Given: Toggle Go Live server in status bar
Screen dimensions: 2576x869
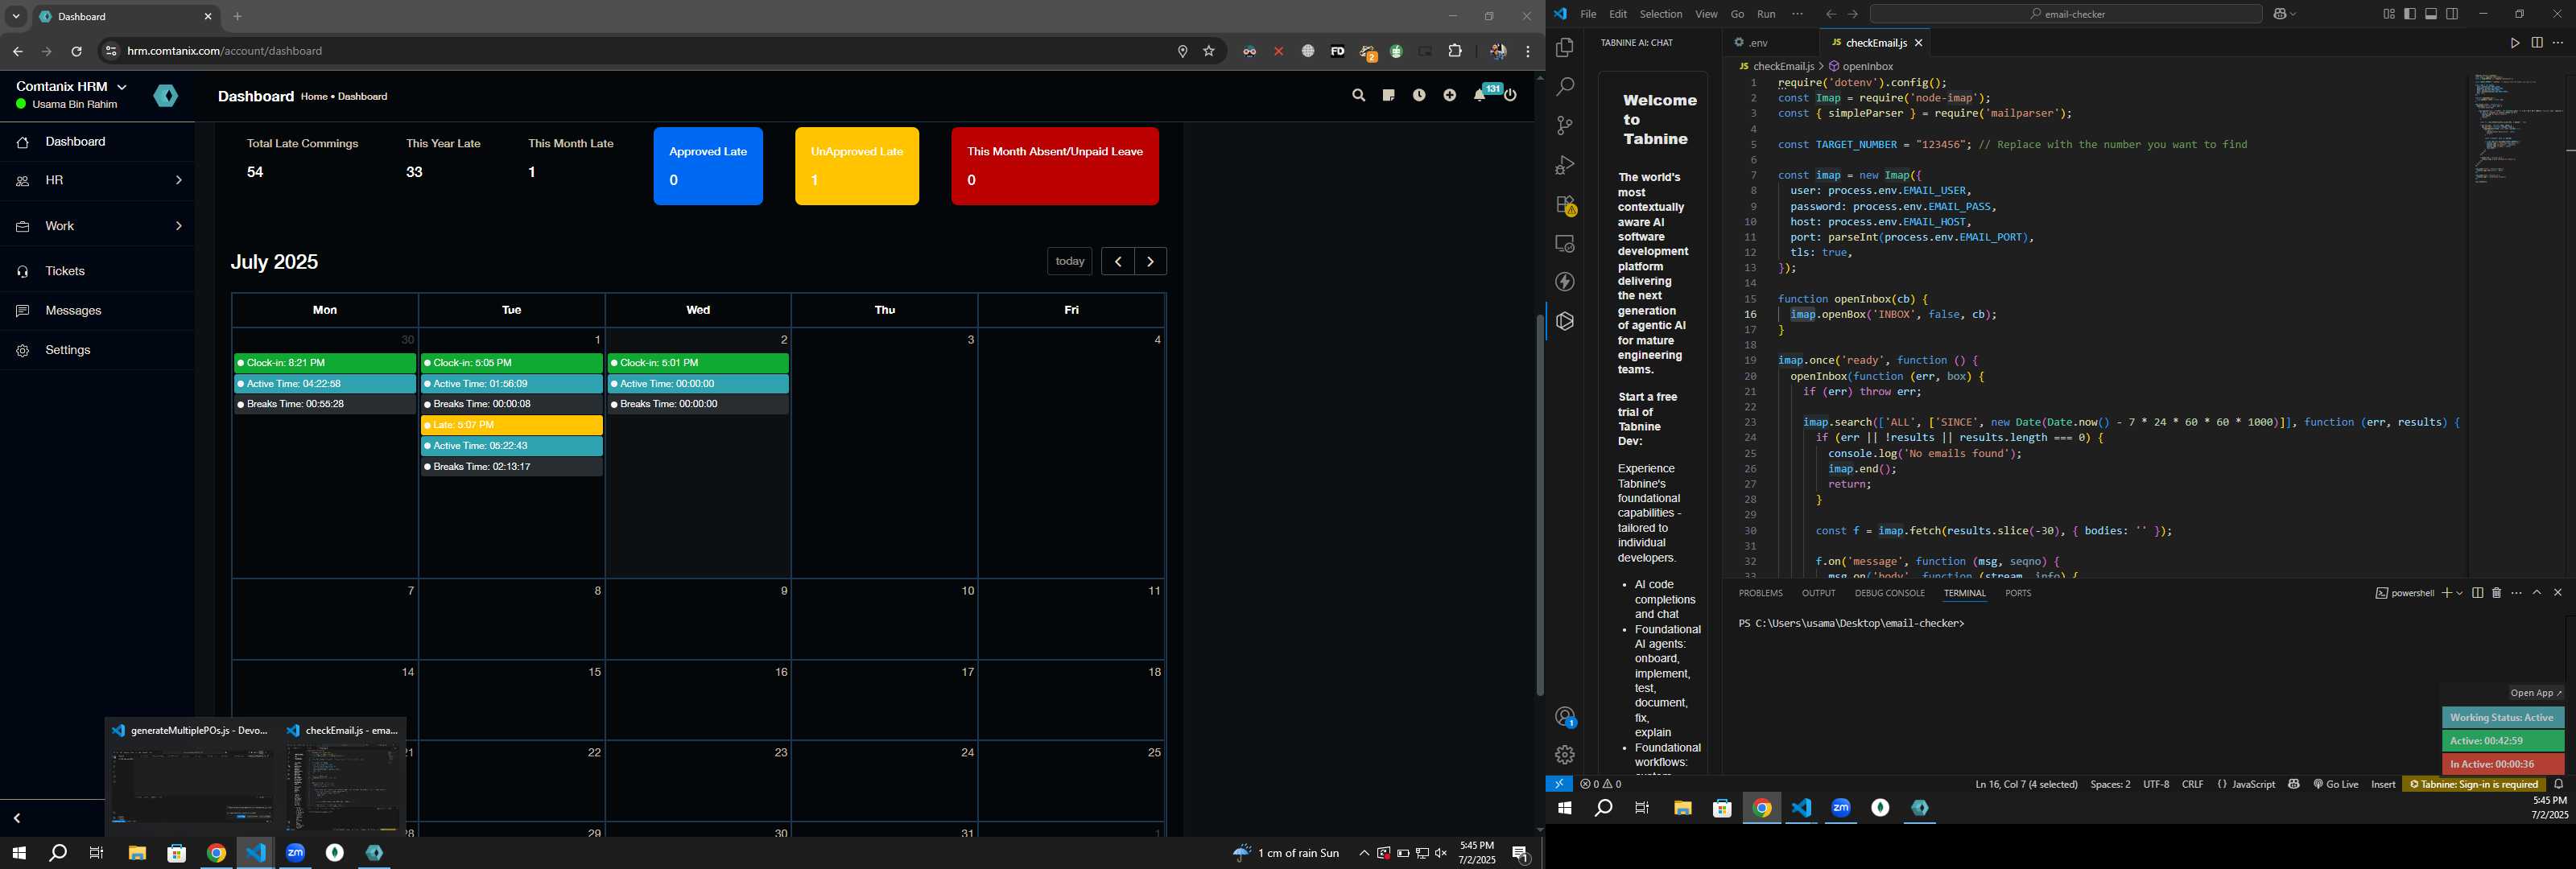Looking at the screenshot, I should [2335, 785].
